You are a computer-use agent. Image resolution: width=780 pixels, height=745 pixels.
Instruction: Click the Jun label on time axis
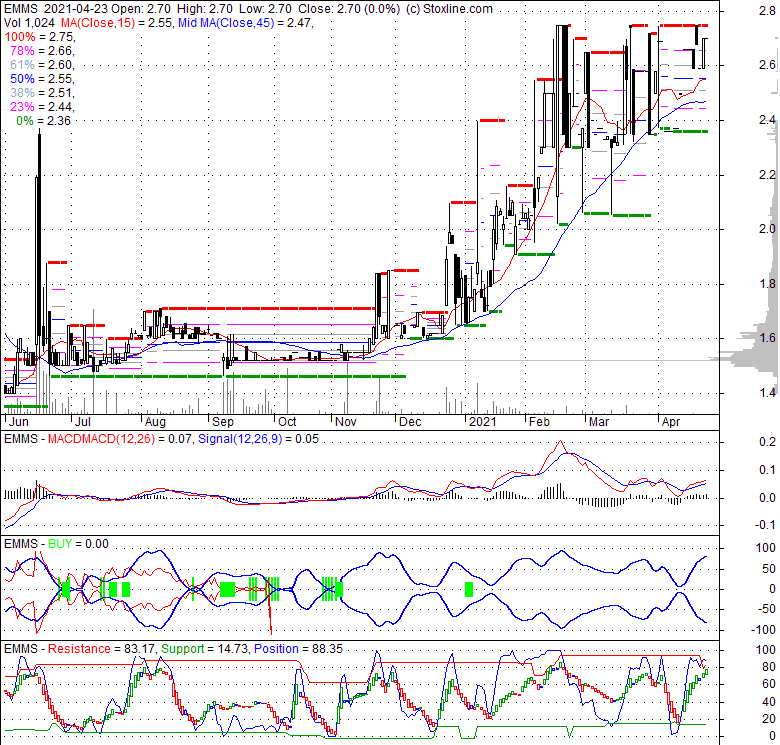(x=18, y=422)
